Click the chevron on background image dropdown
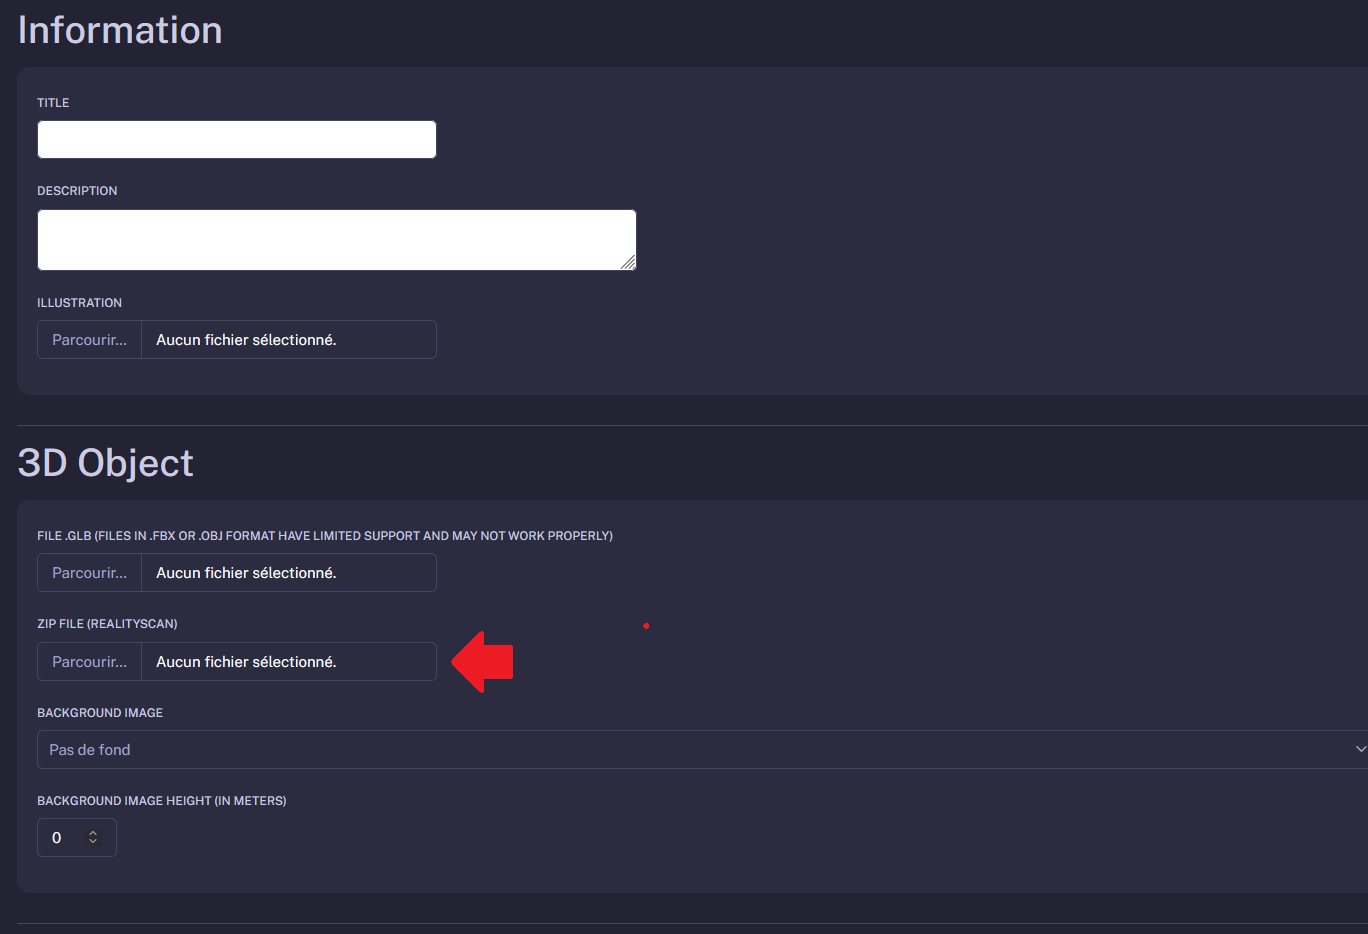 (1359, 750)
